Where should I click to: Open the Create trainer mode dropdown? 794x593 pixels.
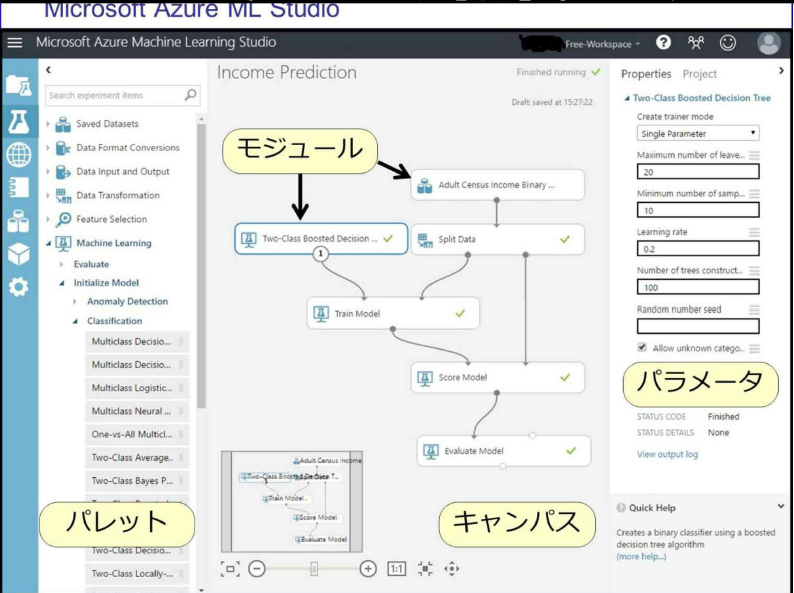click(698, 133)
